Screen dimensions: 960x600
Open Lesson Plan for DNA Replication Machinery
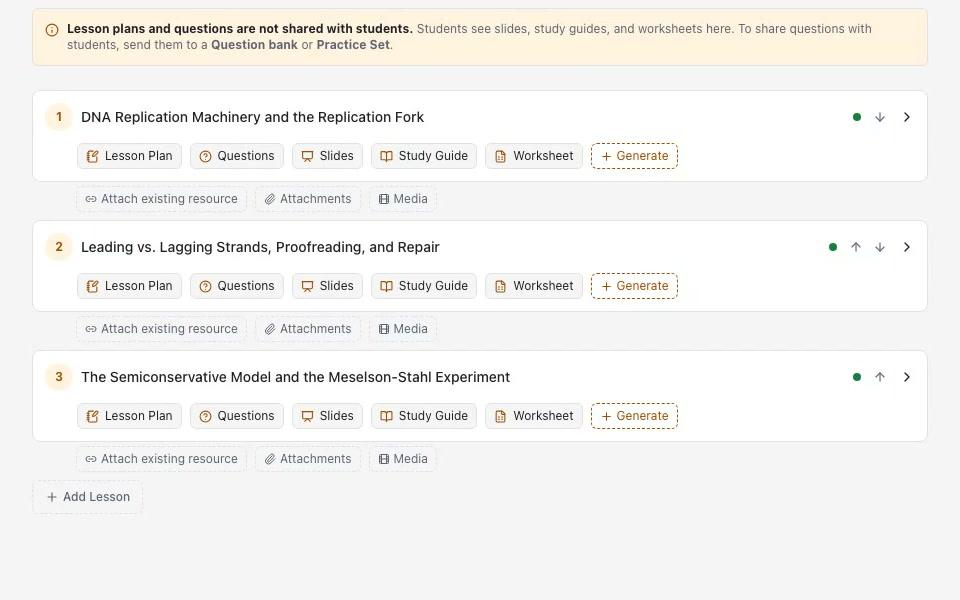pos(129,156)
